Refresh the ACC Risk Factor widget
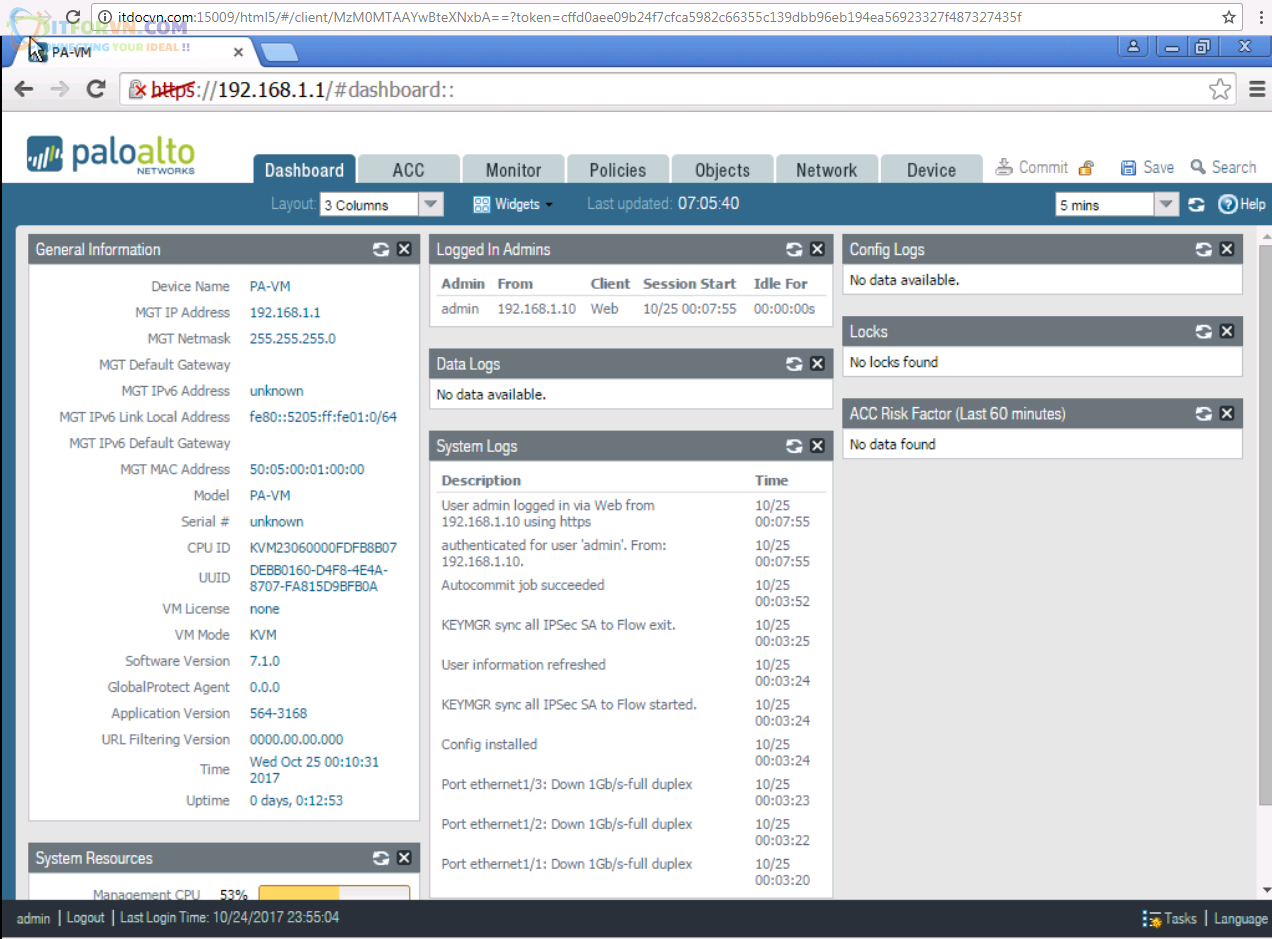 1204,414
